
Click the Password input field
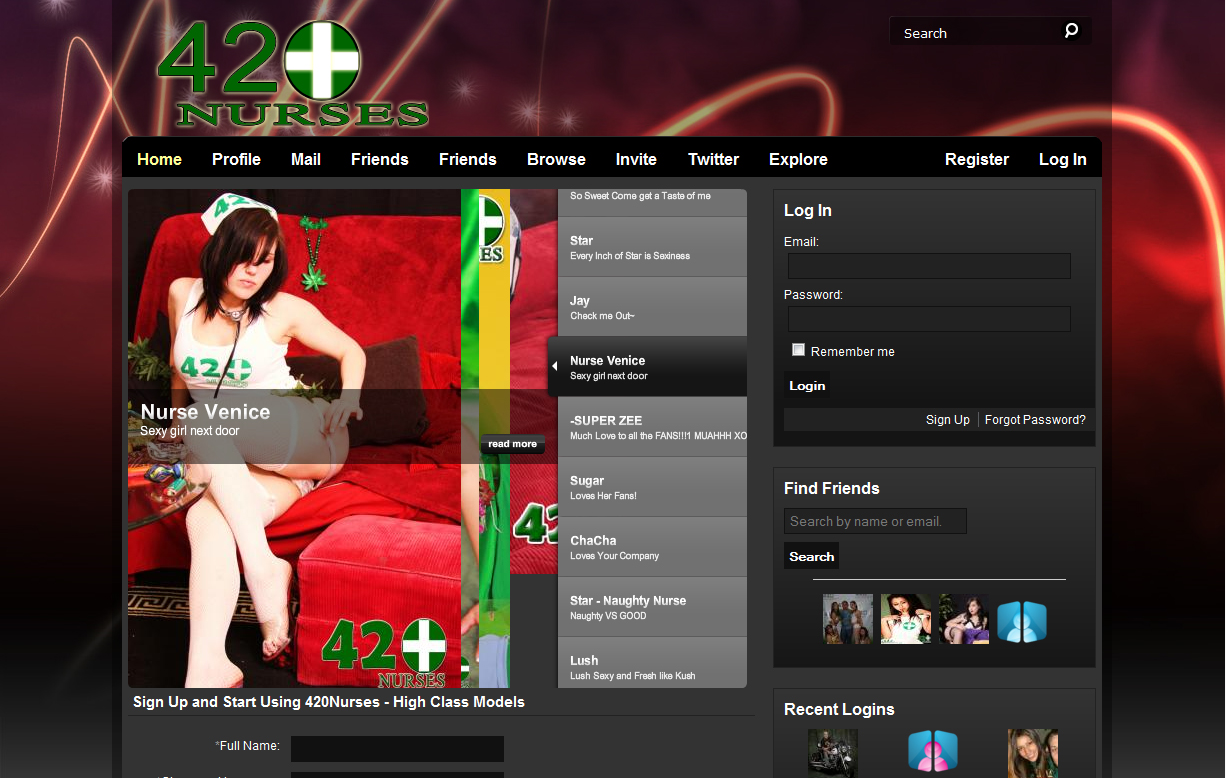tap(929, 319)
